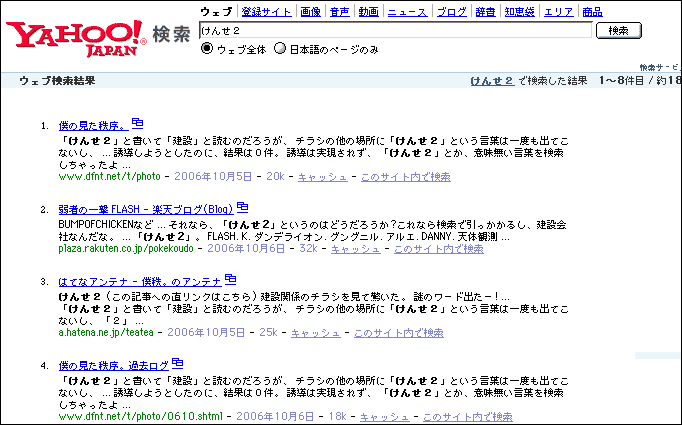Open the 動画 search tab
Viewport: 682px width, 425px height.
point(368,12)
